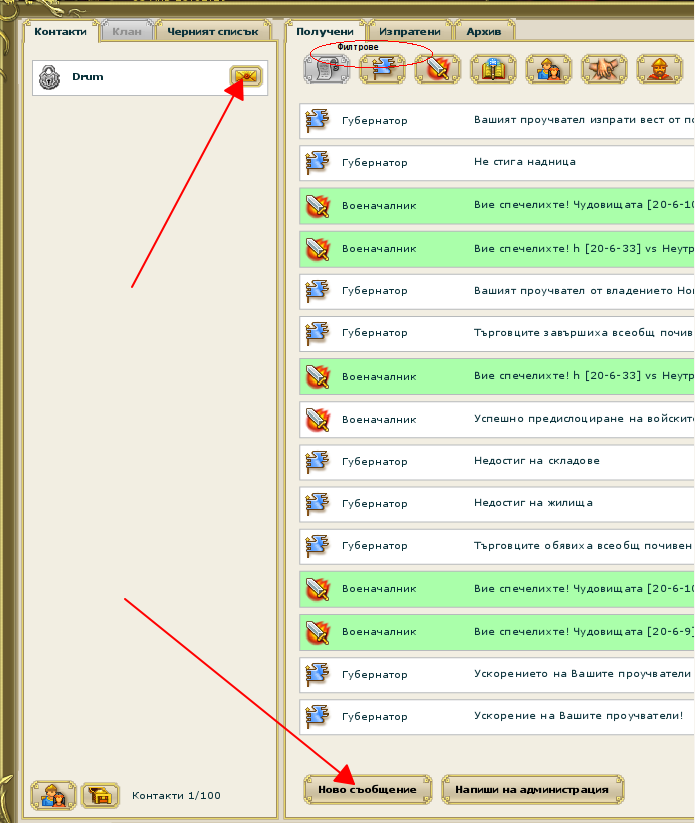Open the Не стига надница message
This screenshot has width=695, height=823.
pos(525,162)
